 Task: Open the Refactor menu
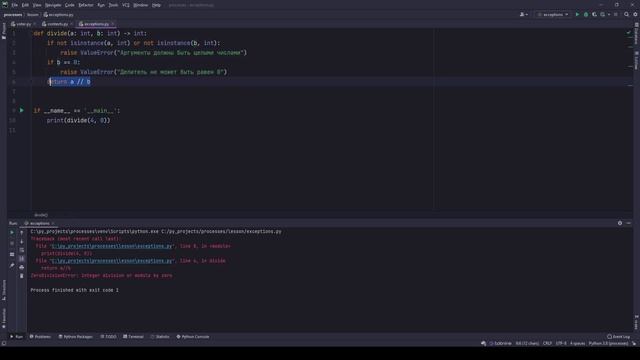click(86, 5)
